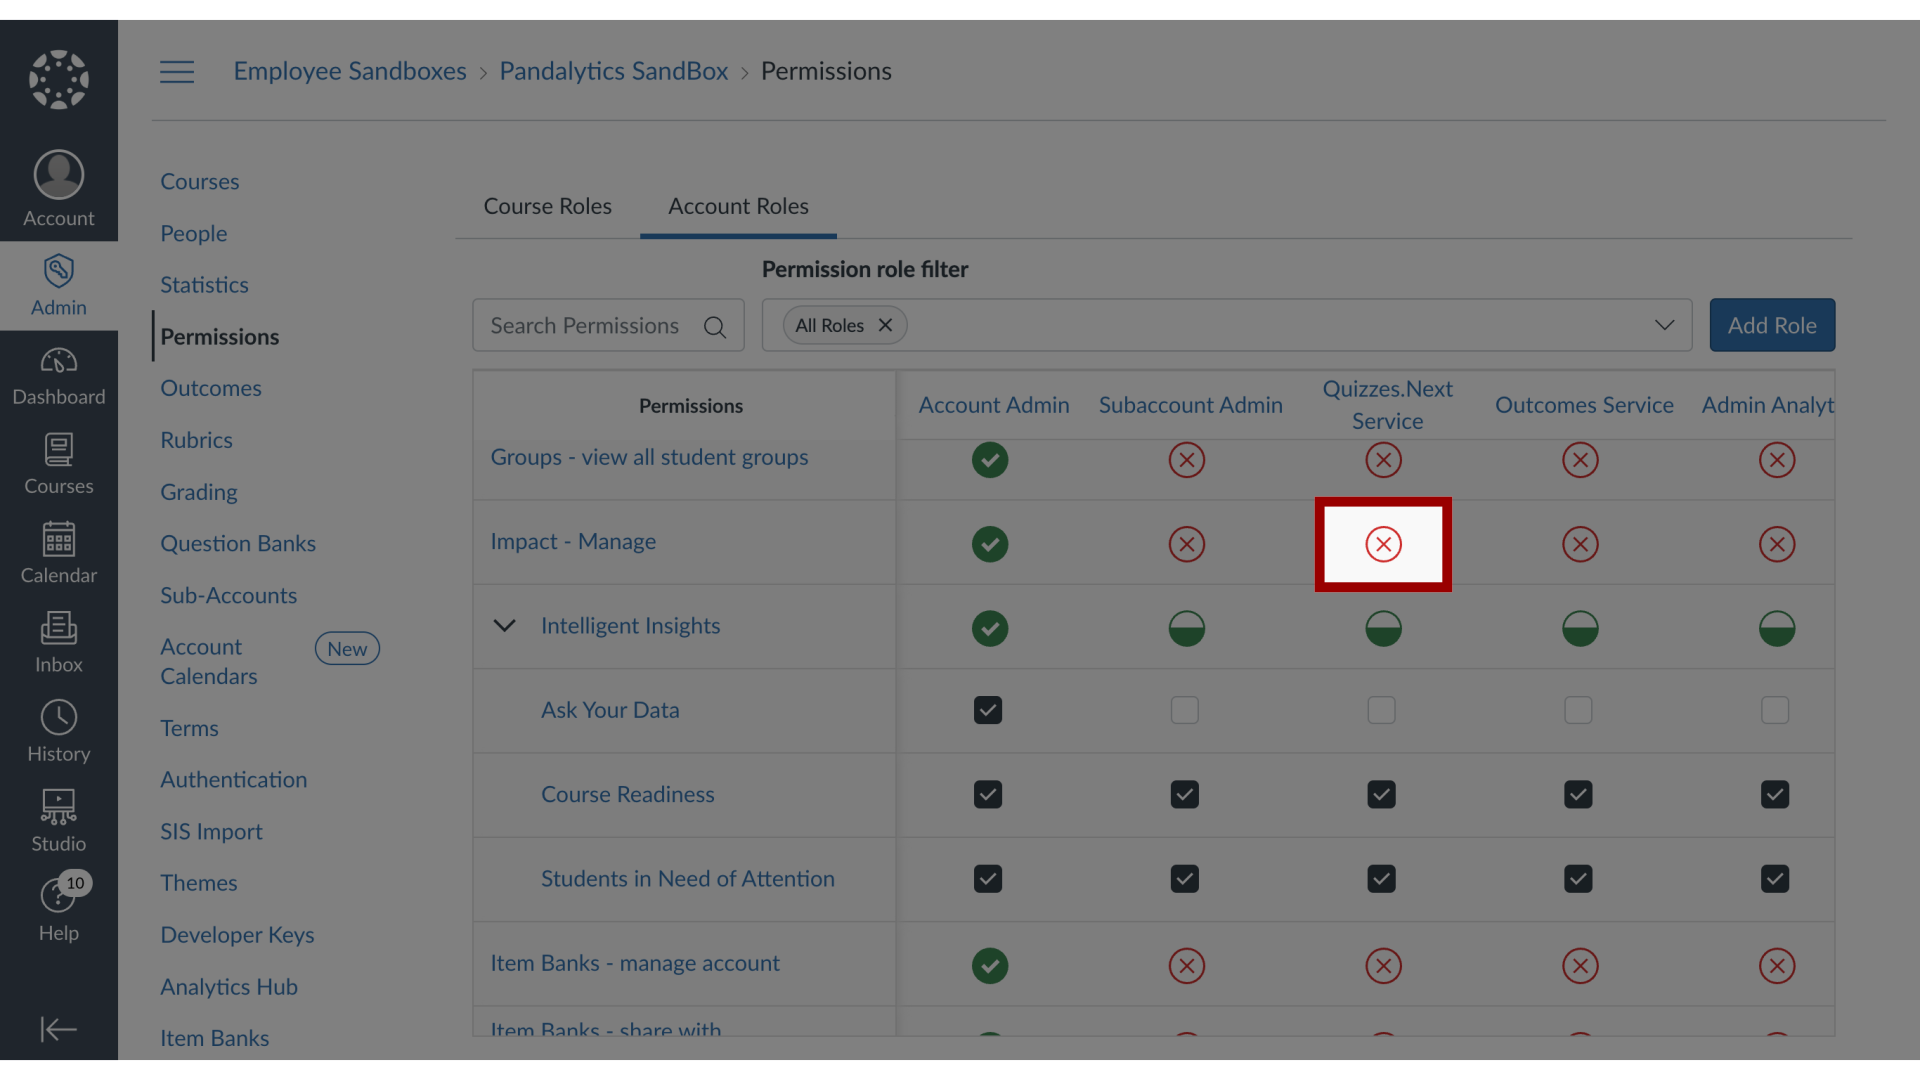
Task: Open Developer Keys in the admin menu
Action: [x=237, y=935]
